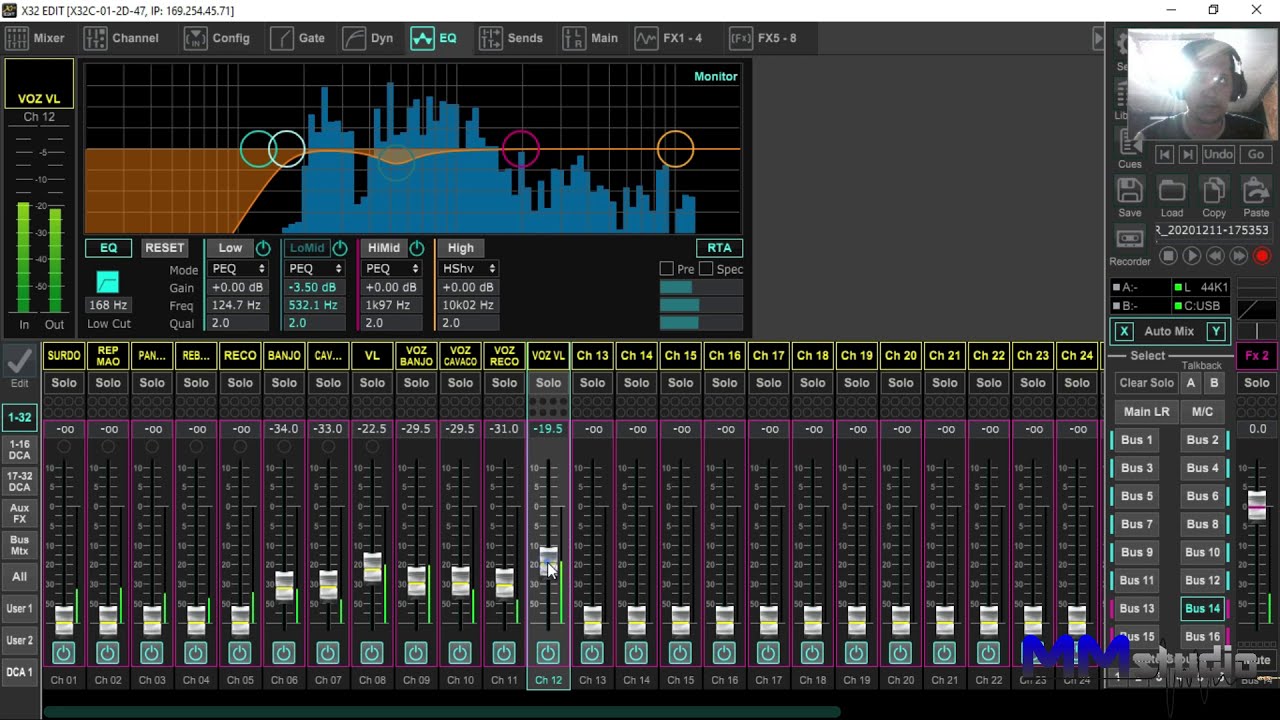Image resolution: width=1280 pixels, height=720 pixels.
Task: Select the Main LR button
Action: 1146,411
